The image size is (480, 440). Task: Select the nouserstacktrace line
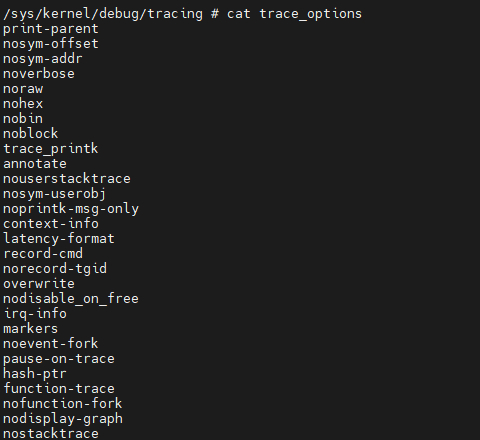(x=67, y=179)
